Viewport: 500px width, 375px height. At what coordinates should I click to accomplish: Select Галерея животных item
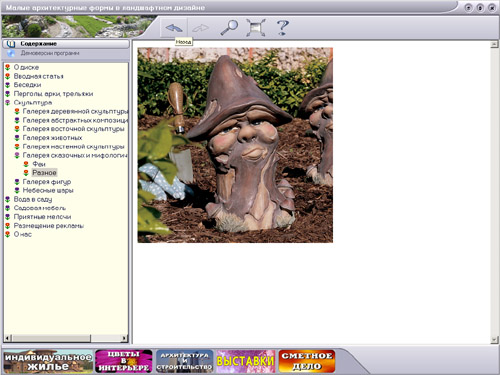(52, 138)
